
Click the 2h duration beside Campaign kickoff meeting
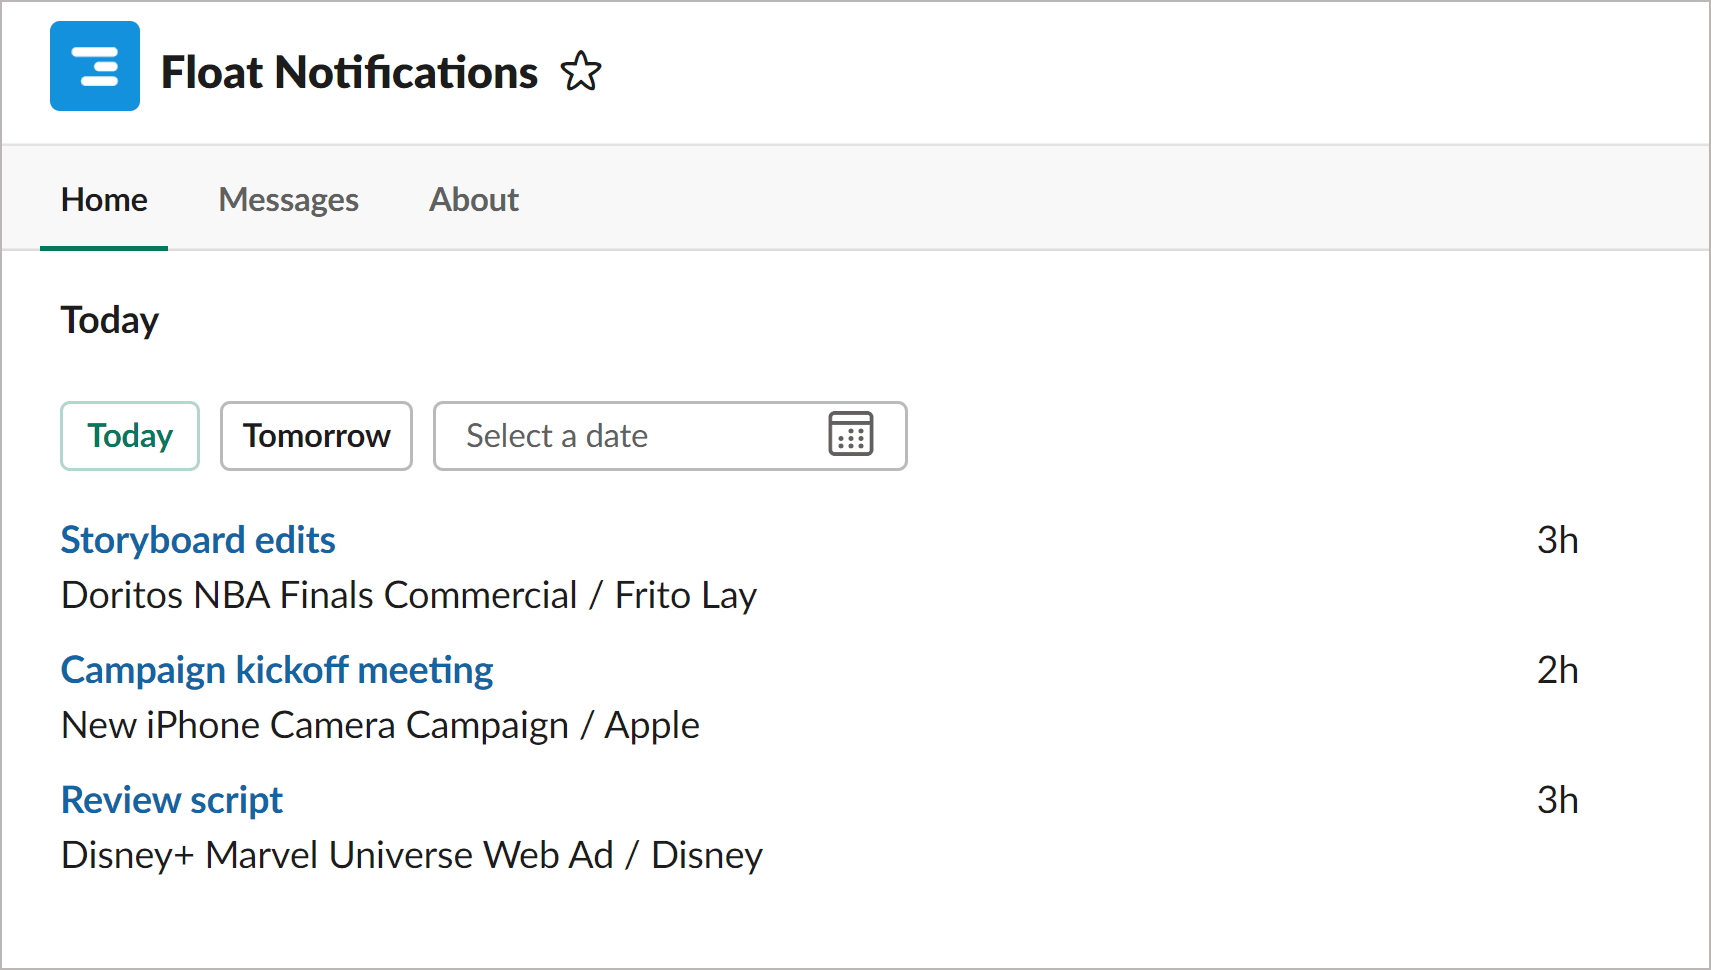1557,670
